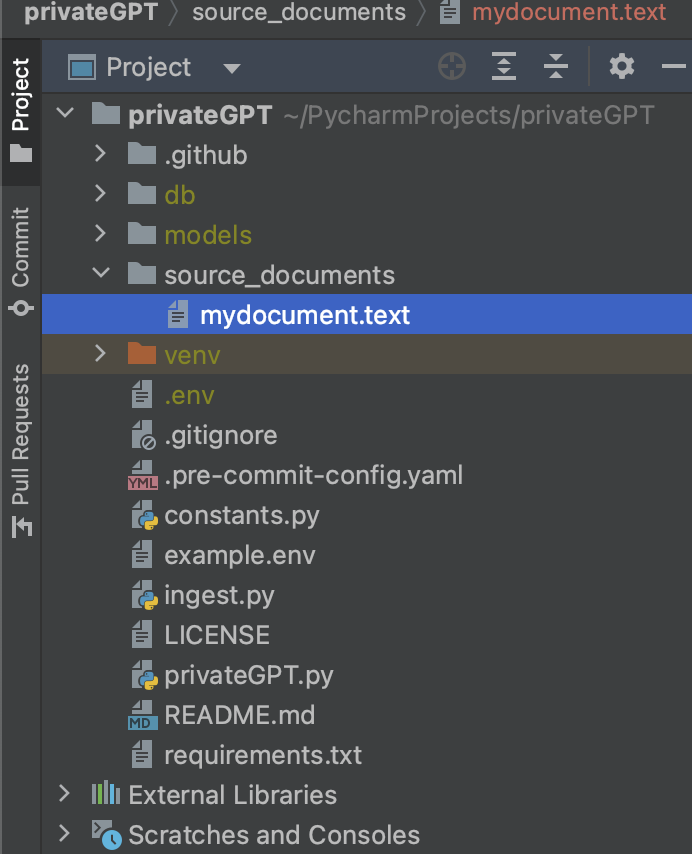Click the Markdown icon beside README.md

144,714
